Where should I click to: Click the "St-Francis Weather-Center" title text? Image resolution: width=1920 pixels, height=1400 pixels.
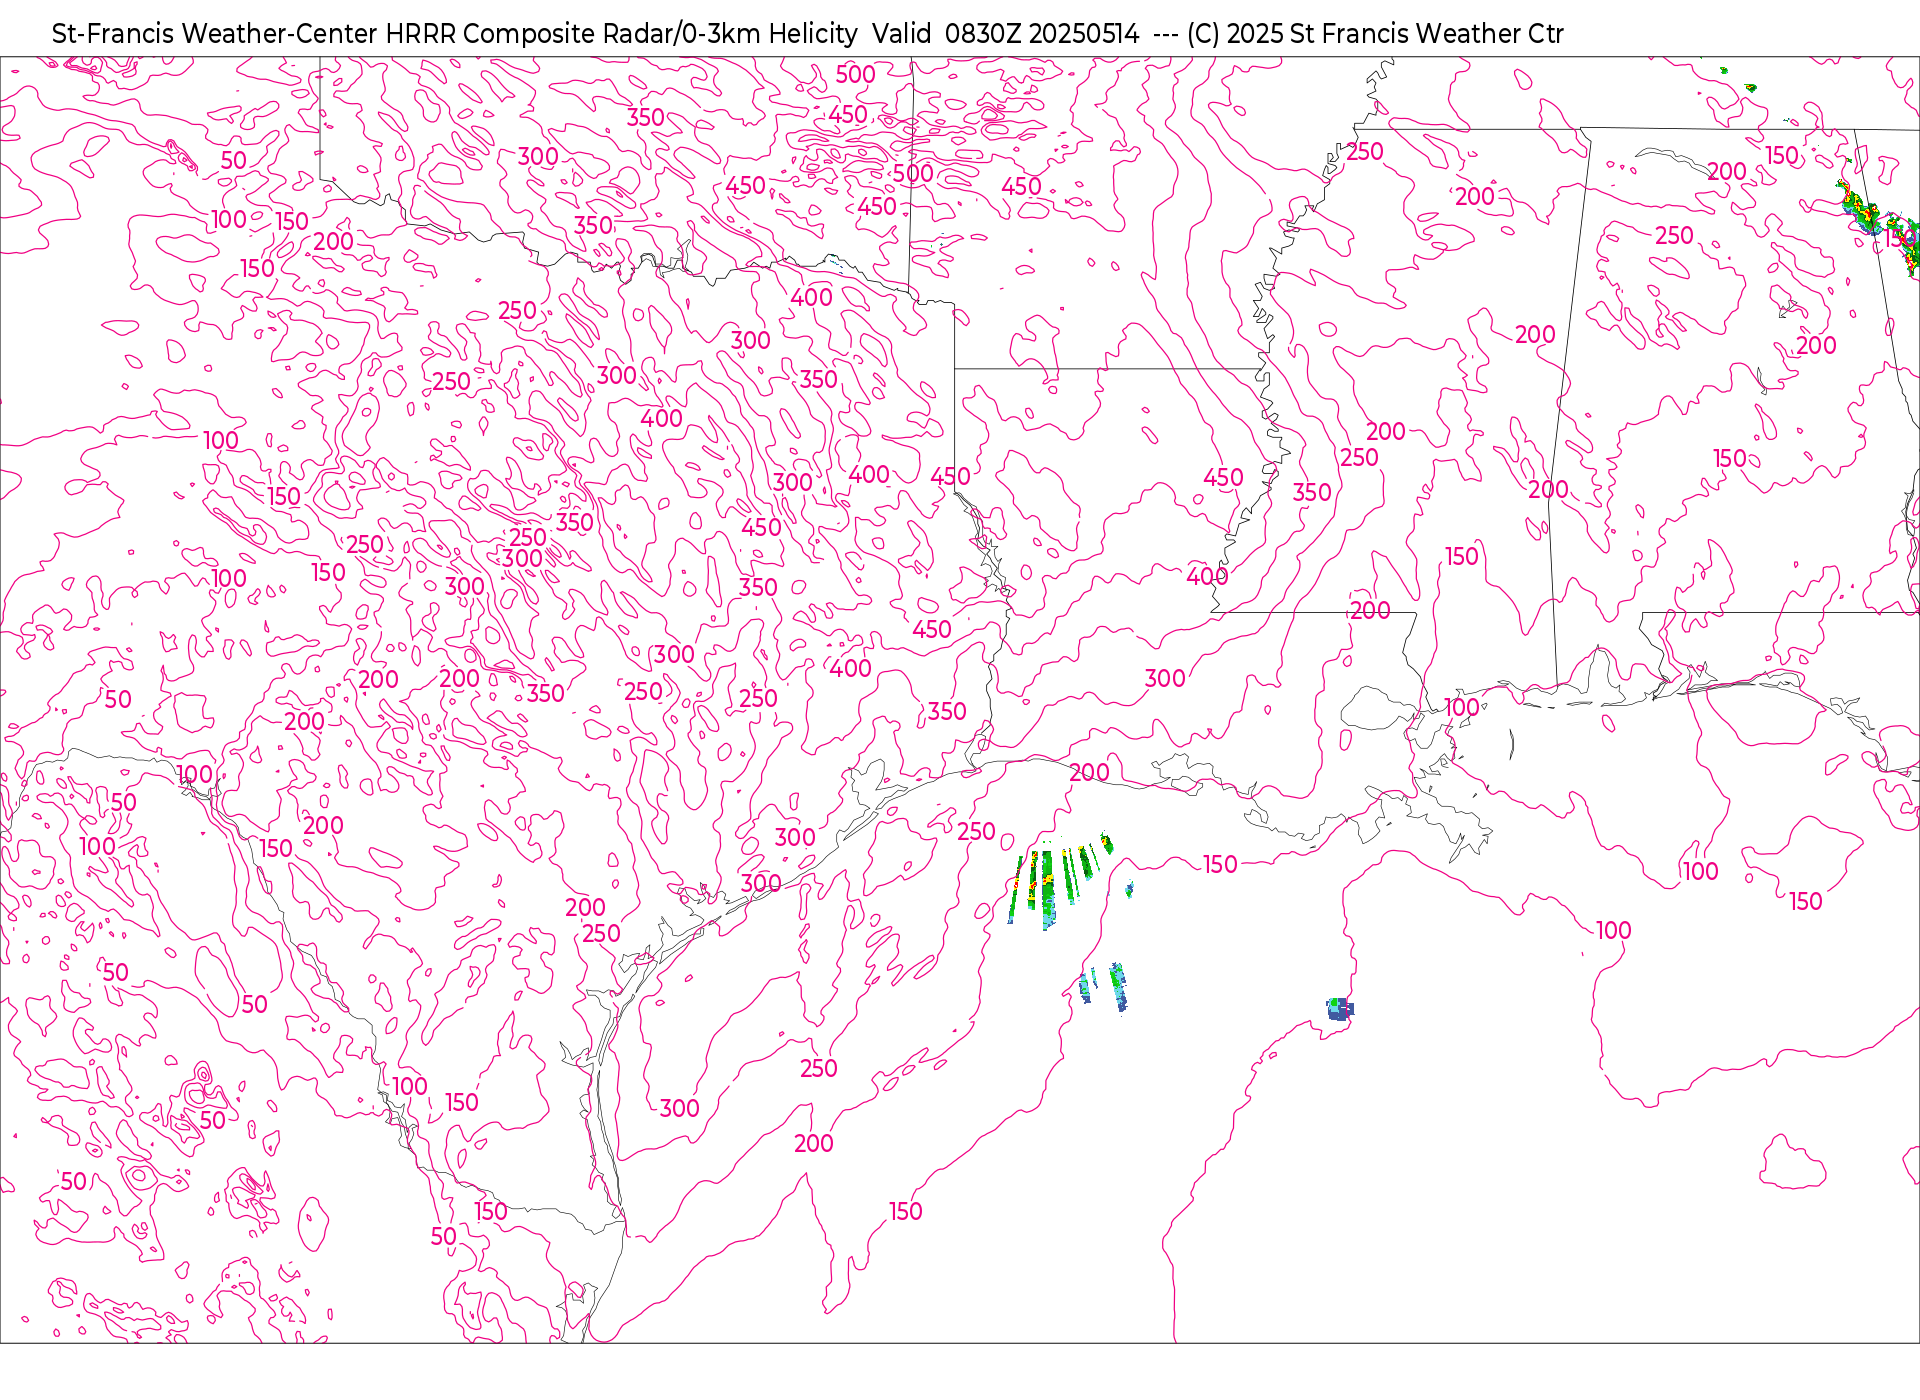pyautogui.click(x=214, y=34)
